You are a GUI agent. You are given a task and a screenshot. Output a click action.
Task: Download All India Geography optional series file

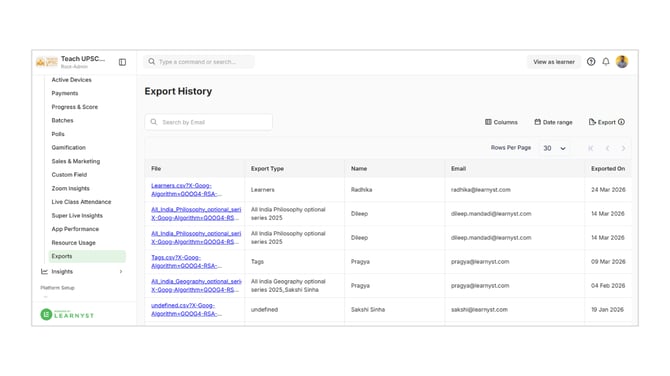196,285
